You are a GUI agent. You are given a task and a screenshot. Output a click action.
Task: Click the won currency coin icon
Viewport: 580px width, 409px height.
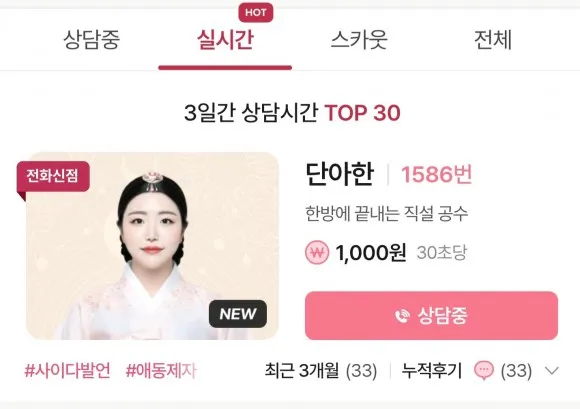click(317, 253)
